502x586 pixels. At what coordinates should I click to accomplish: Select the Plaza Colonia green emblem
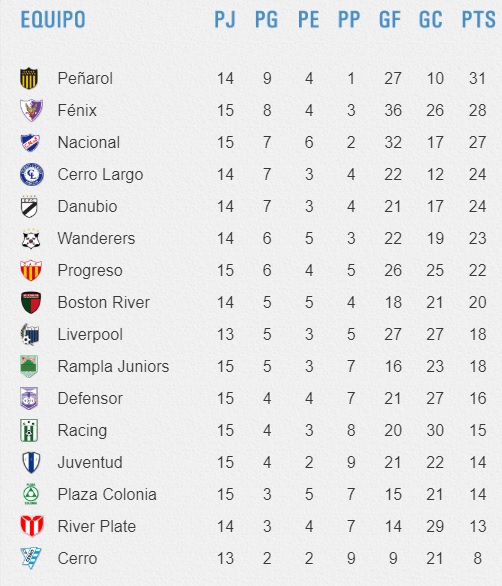(x=31, y=494)
